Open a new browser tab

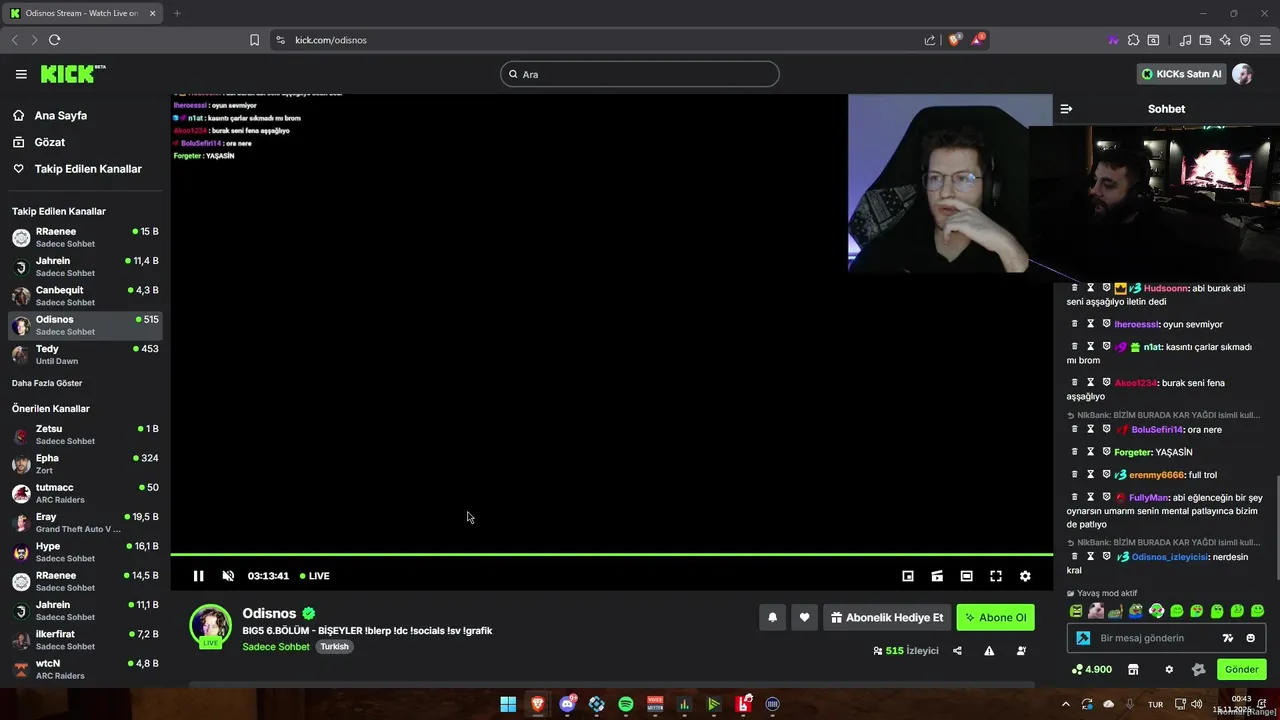pyautogui.click(x=177, y=13)
